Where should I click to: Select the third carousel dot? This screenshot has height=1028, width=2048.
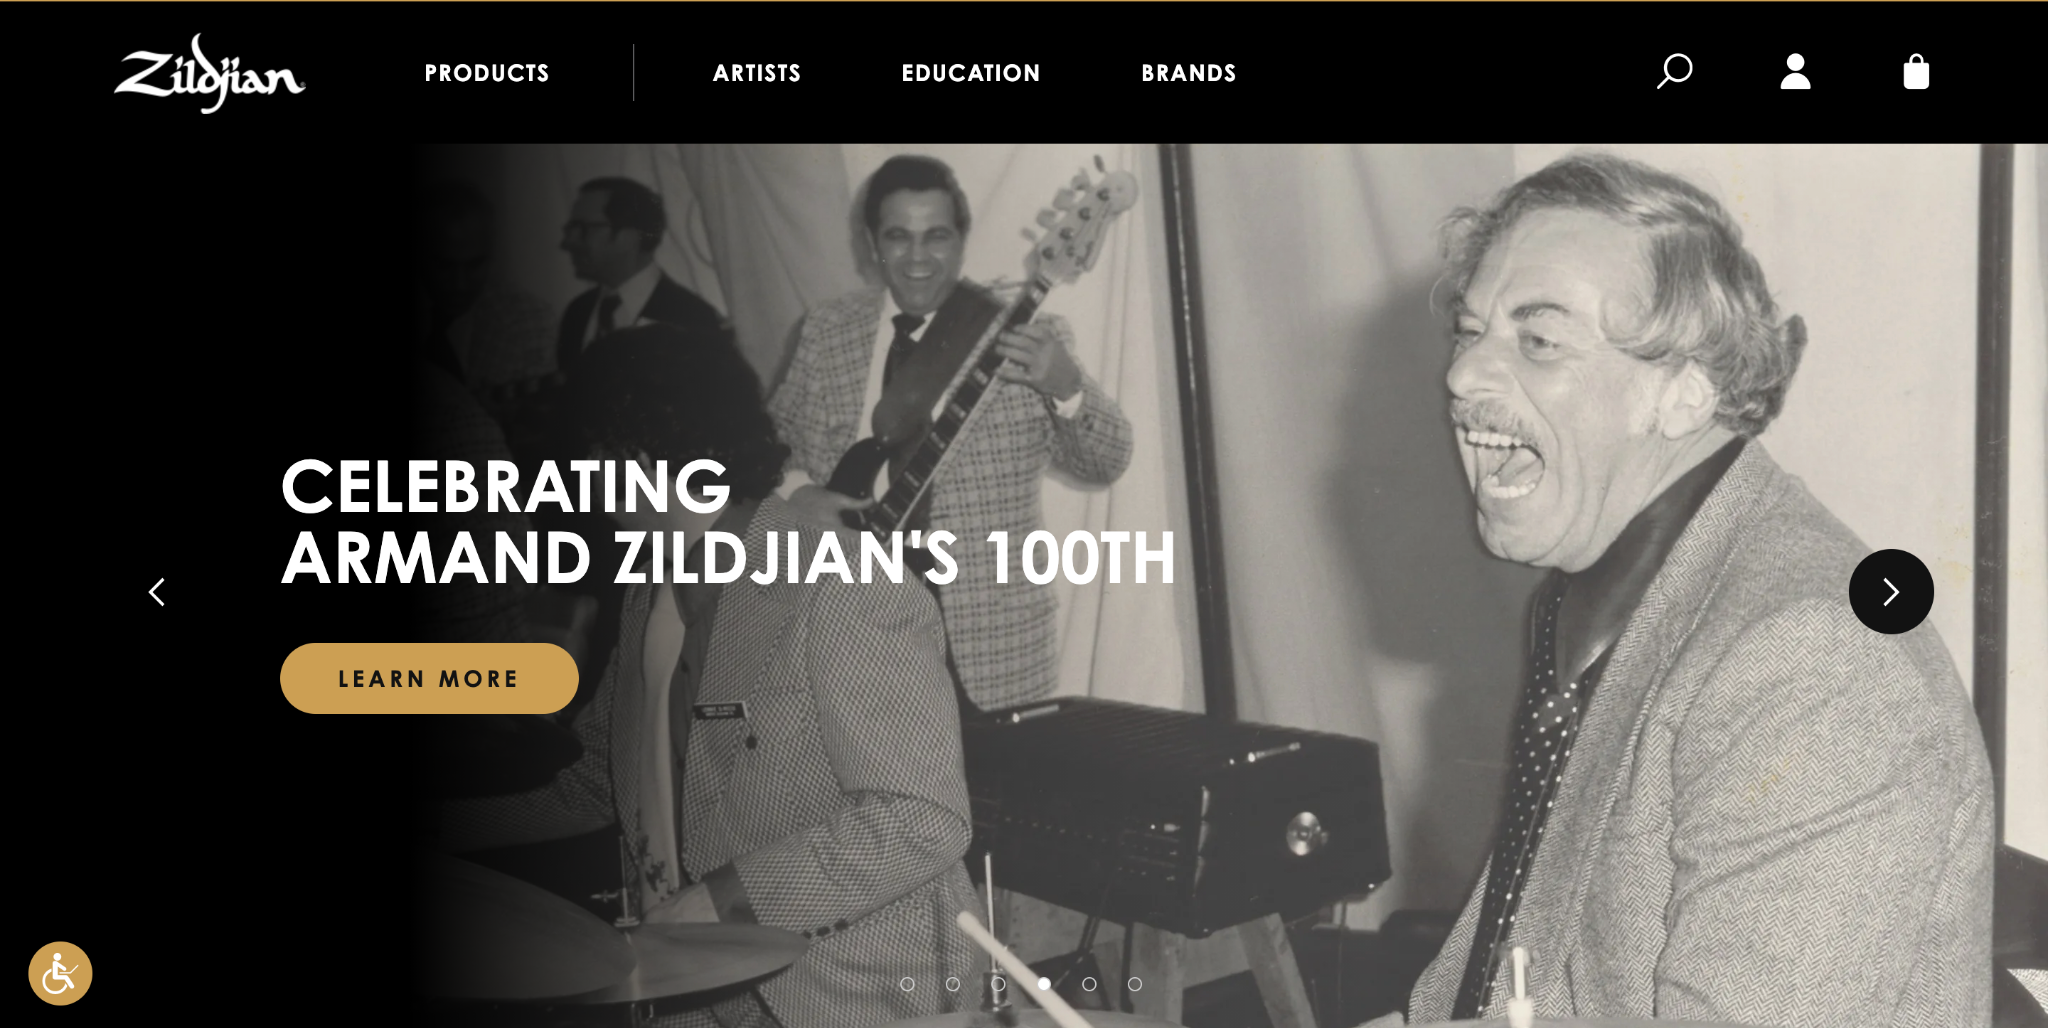click(x=998, y=984)
